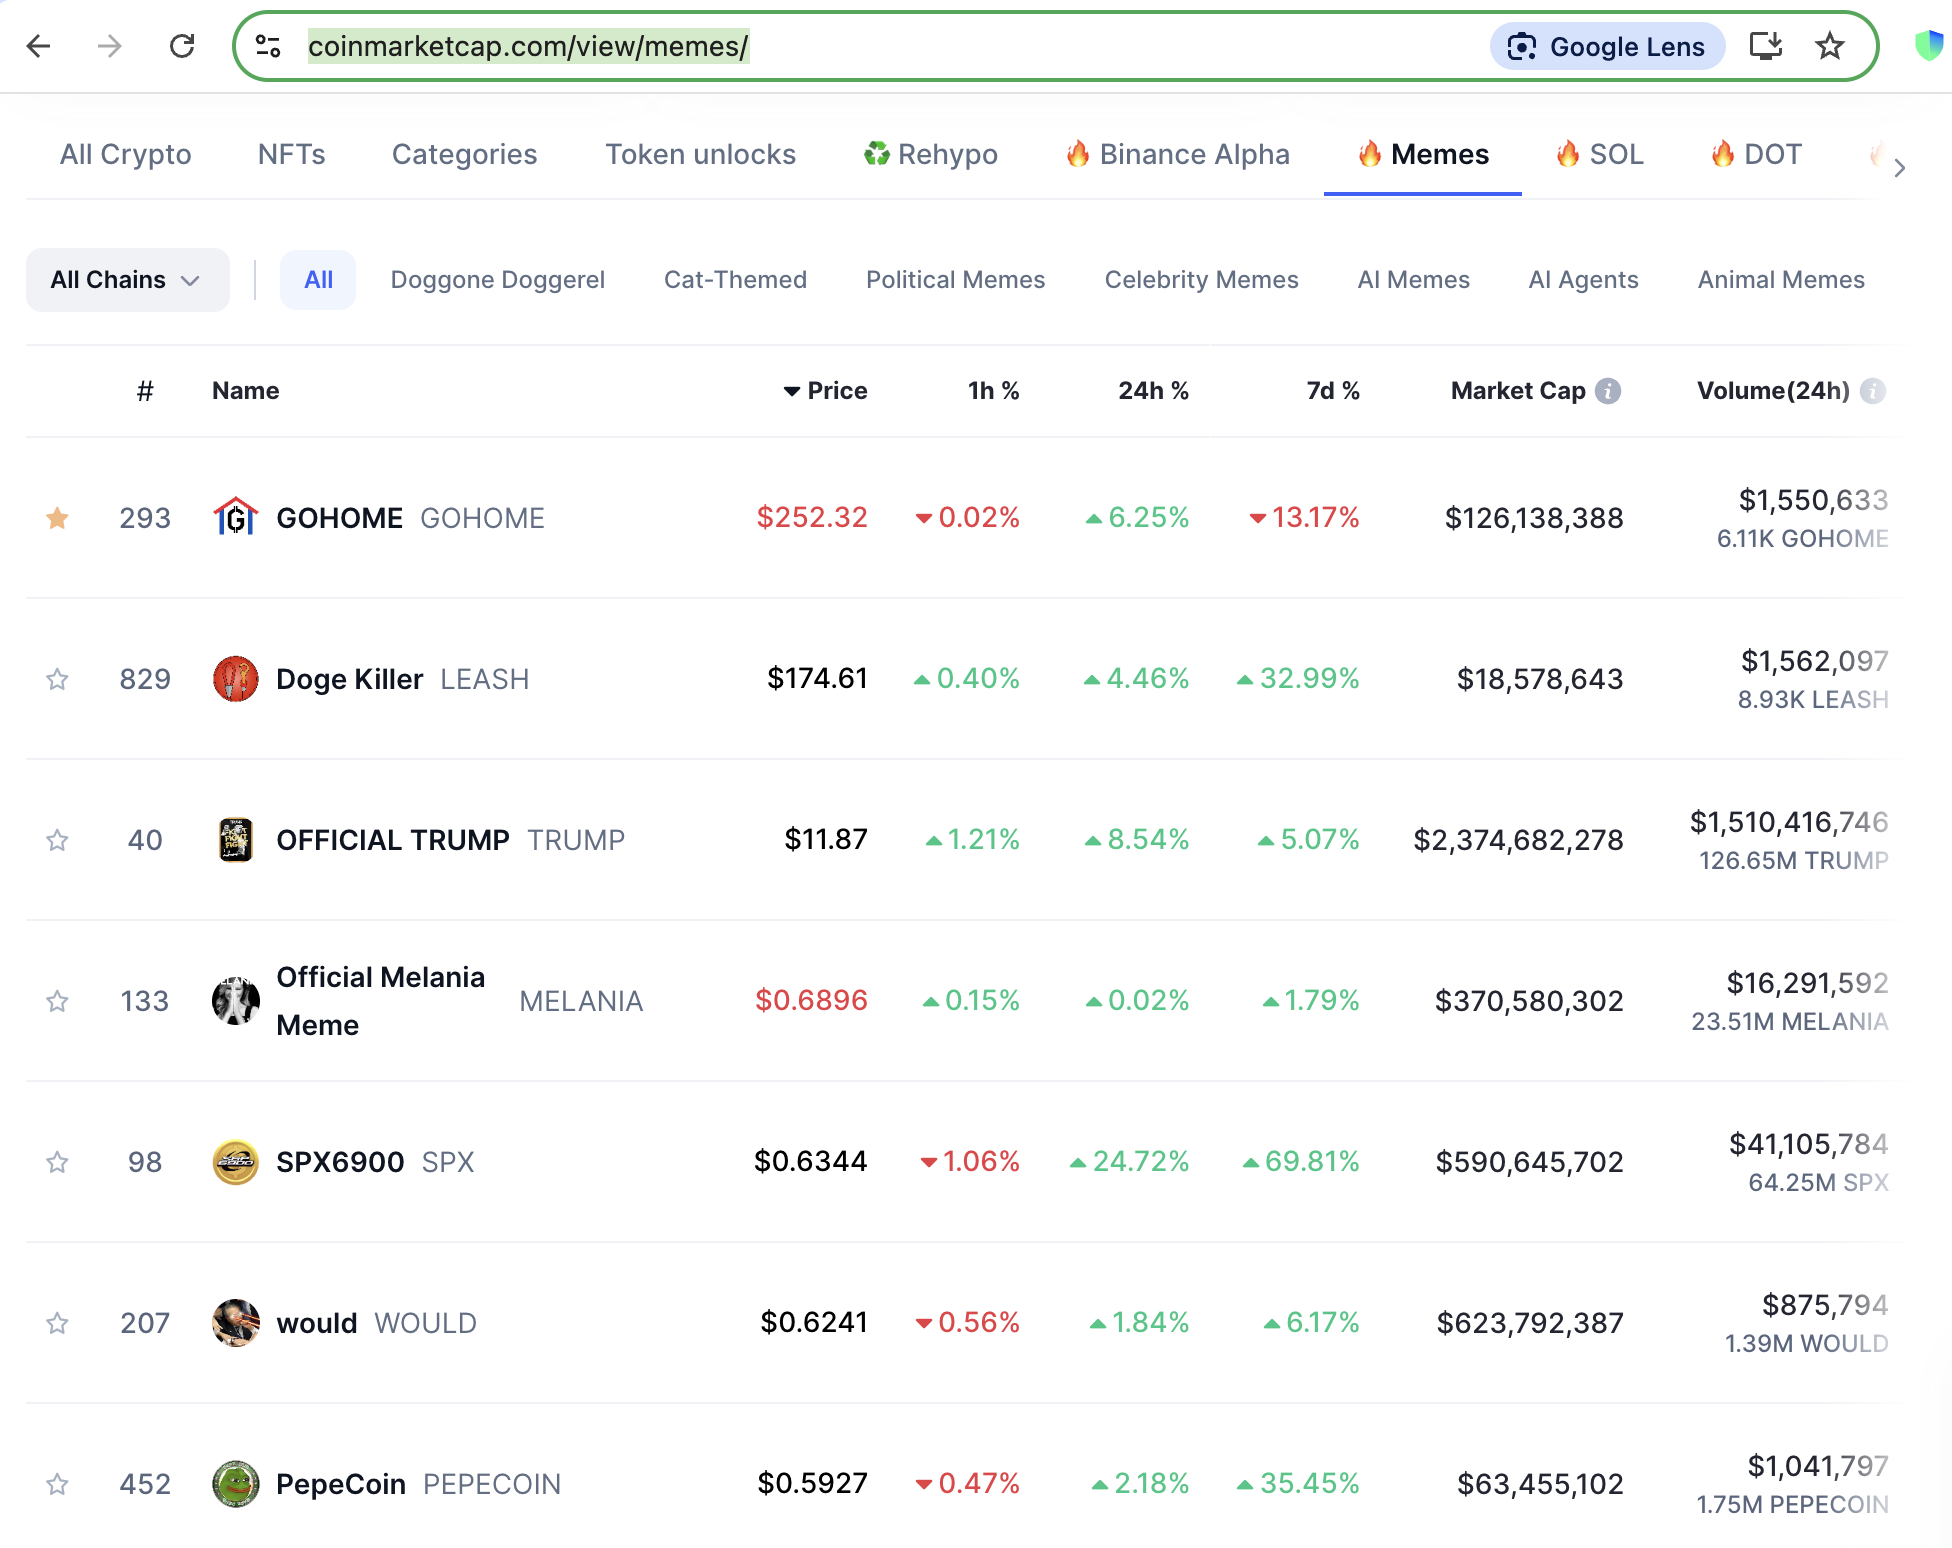Open the DOT tab

tap(1755, 154)
